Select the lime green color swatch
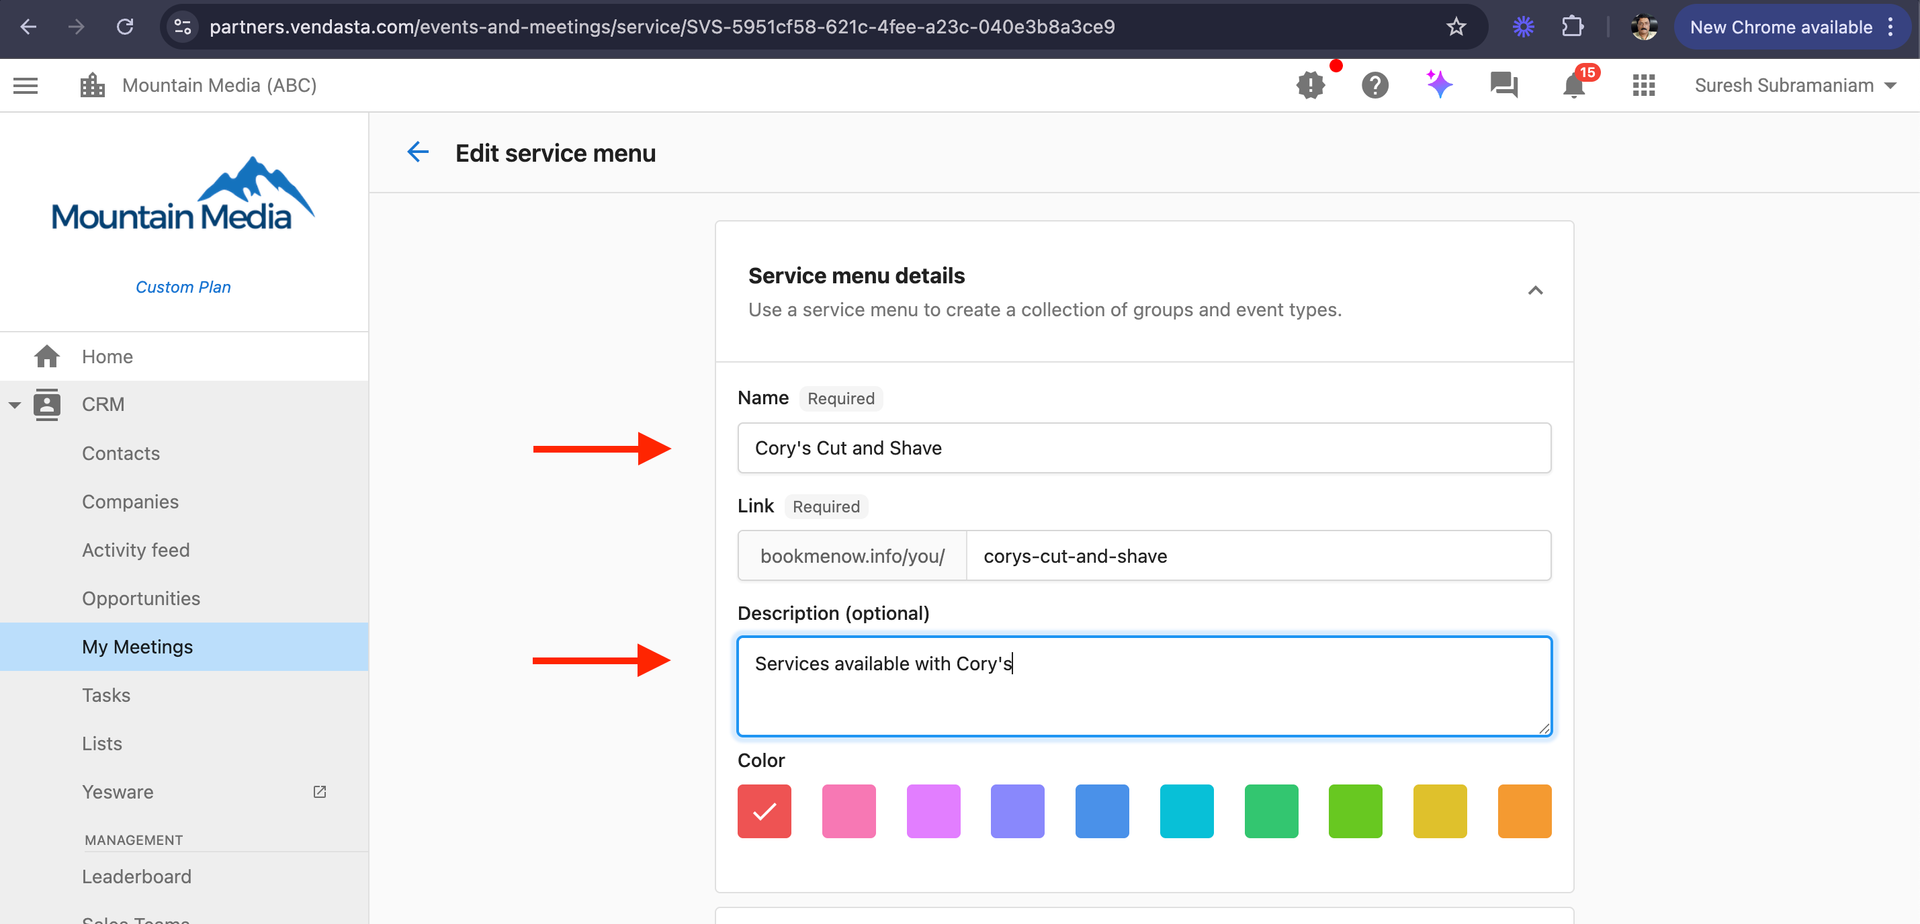Image resolution: width=1920 pixels, height=924 pixels. (1356, 811)
